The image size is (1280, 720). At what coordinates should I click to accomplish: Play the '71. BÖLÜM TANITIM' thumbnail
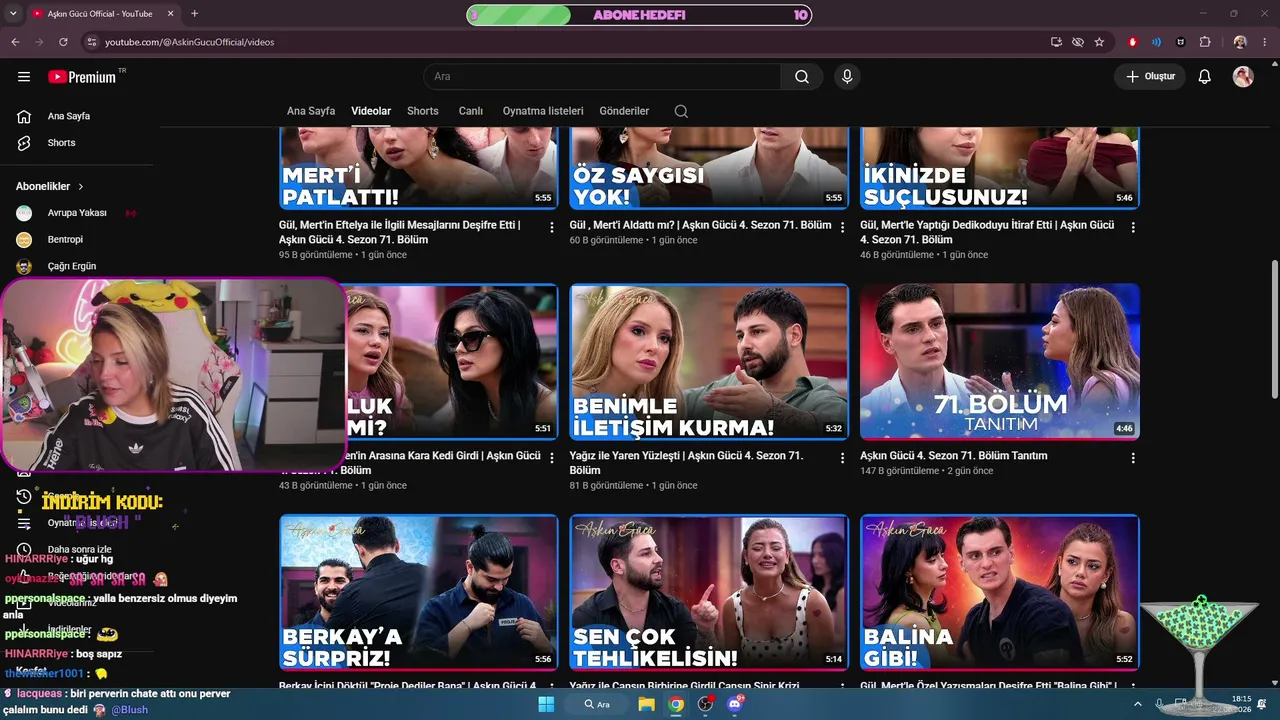[x=1000, y=362]
